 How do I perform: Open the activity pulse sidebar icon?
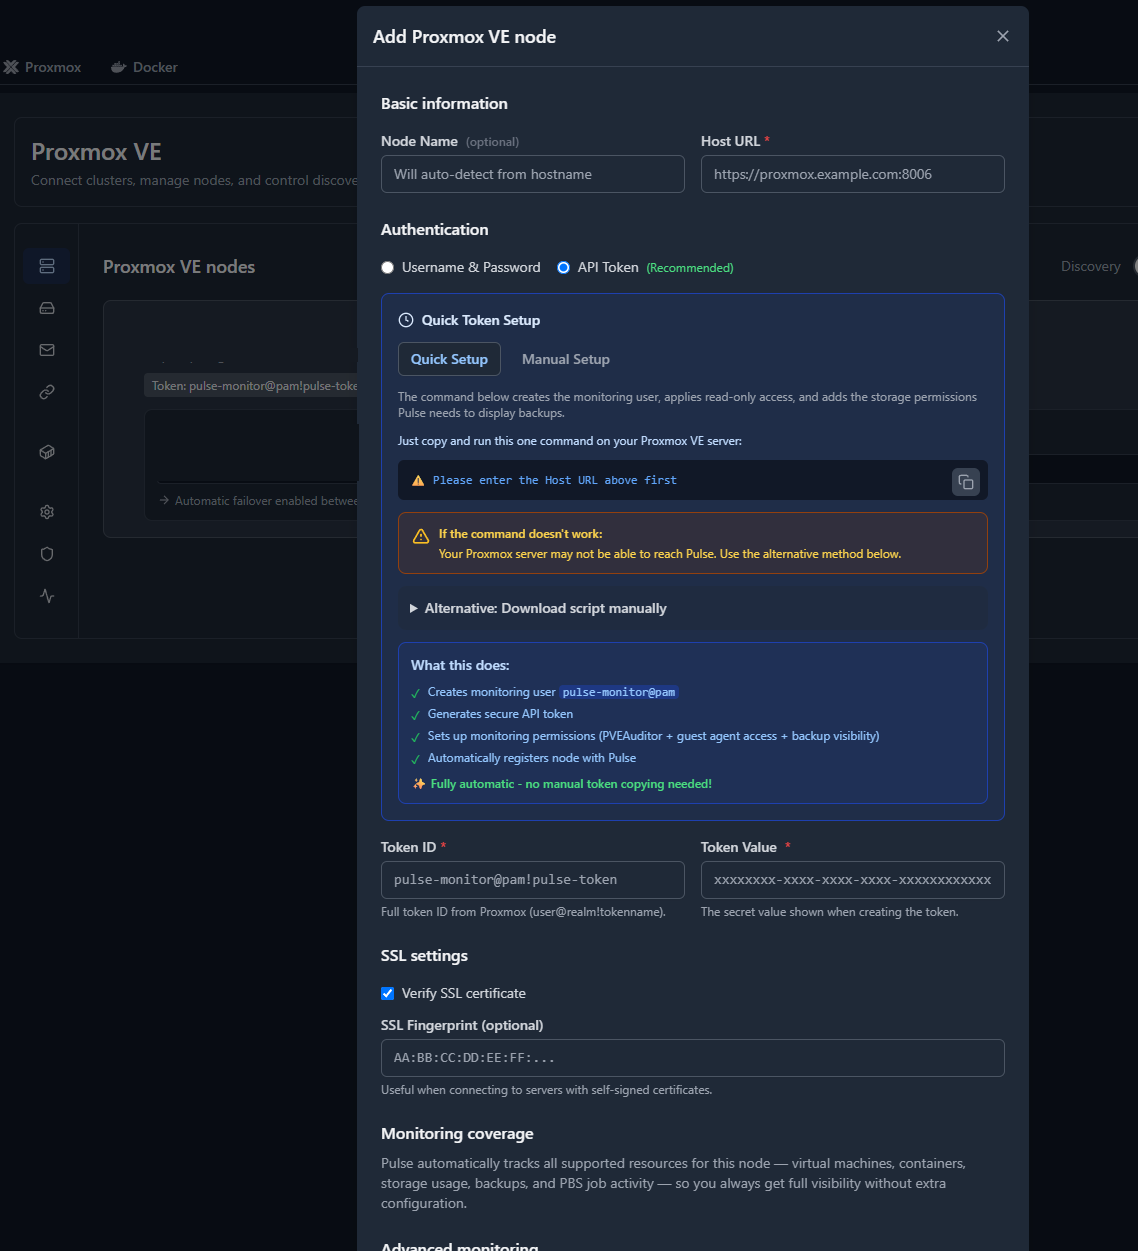click(x=47, y=596)
